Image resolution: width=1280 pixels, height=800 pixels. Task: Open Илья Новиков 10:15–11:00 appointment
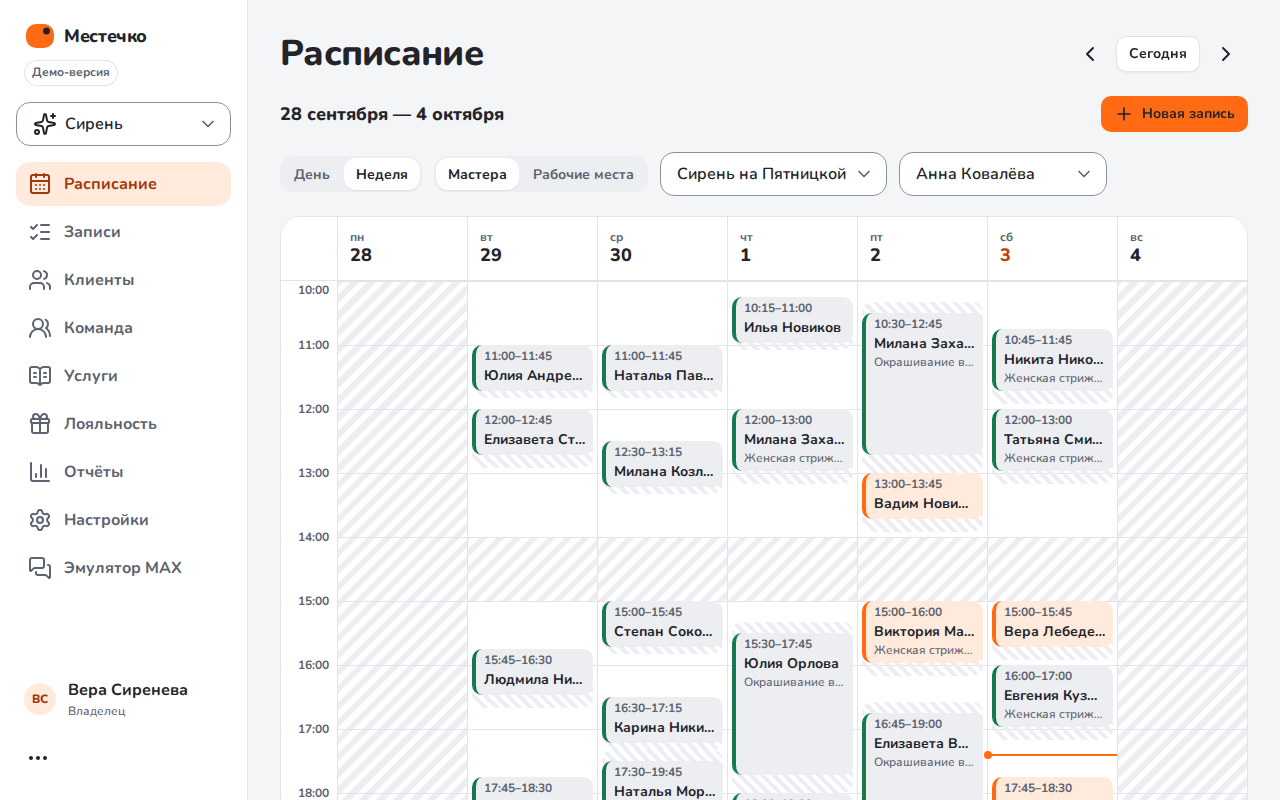pyautogui.click(x=792, y=319)
